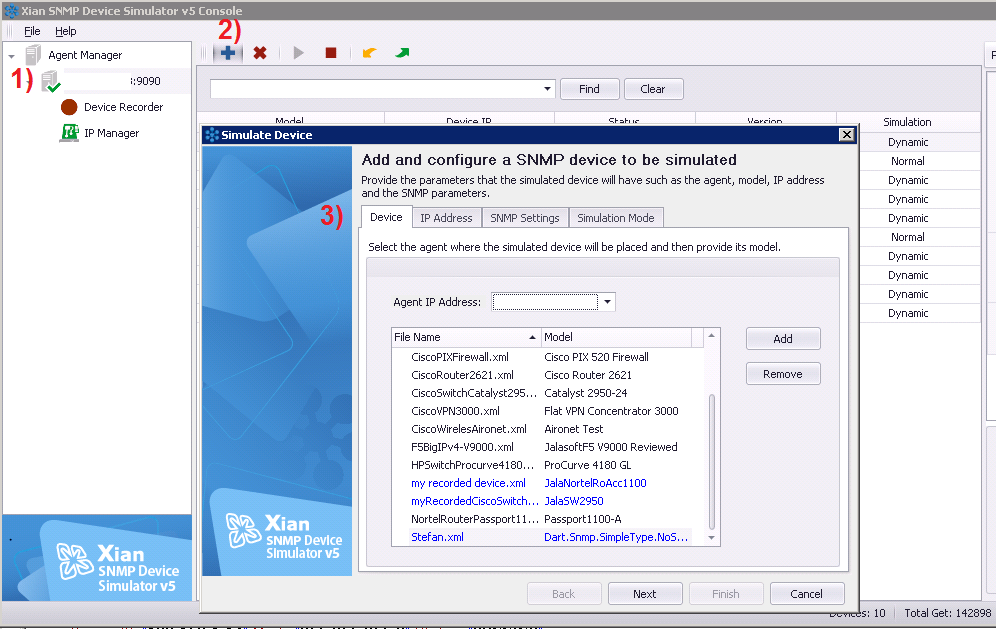Image resolution: width=996 pixels, height=629 pixels.
Task: Open Device Recorder in the tree
Action: (x=123, y=107)
